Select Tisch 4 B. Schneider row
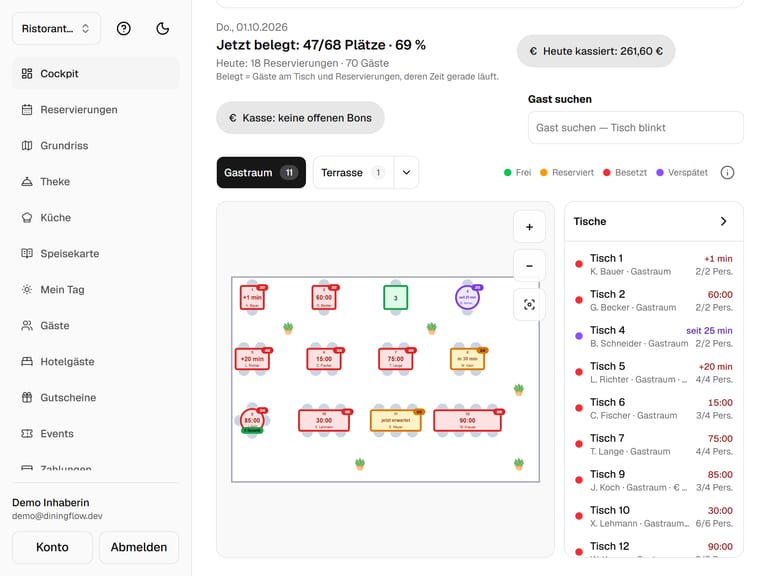The width and height of the screenshot is (768, 576). tap(654, 336)
